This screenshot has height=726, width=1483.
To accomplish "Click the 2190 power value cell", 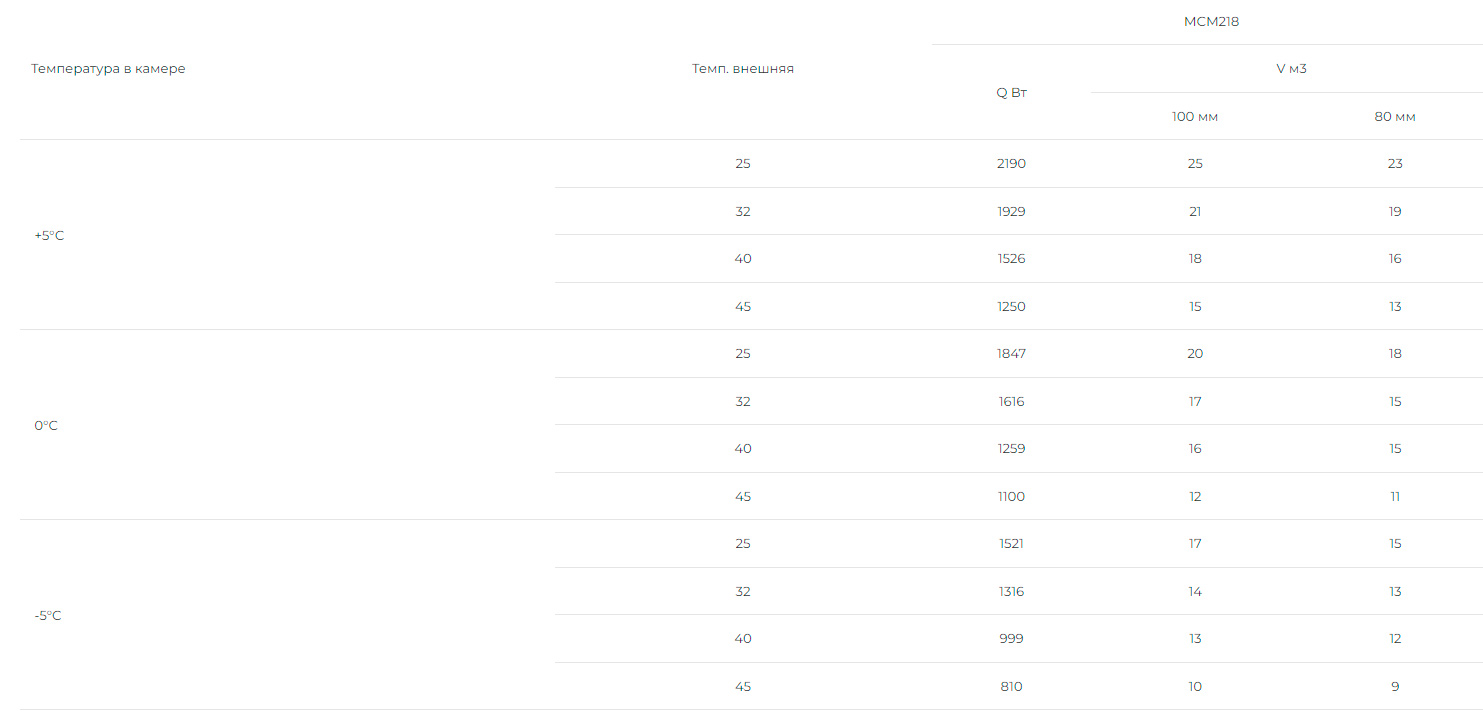I will point(1011,164).
